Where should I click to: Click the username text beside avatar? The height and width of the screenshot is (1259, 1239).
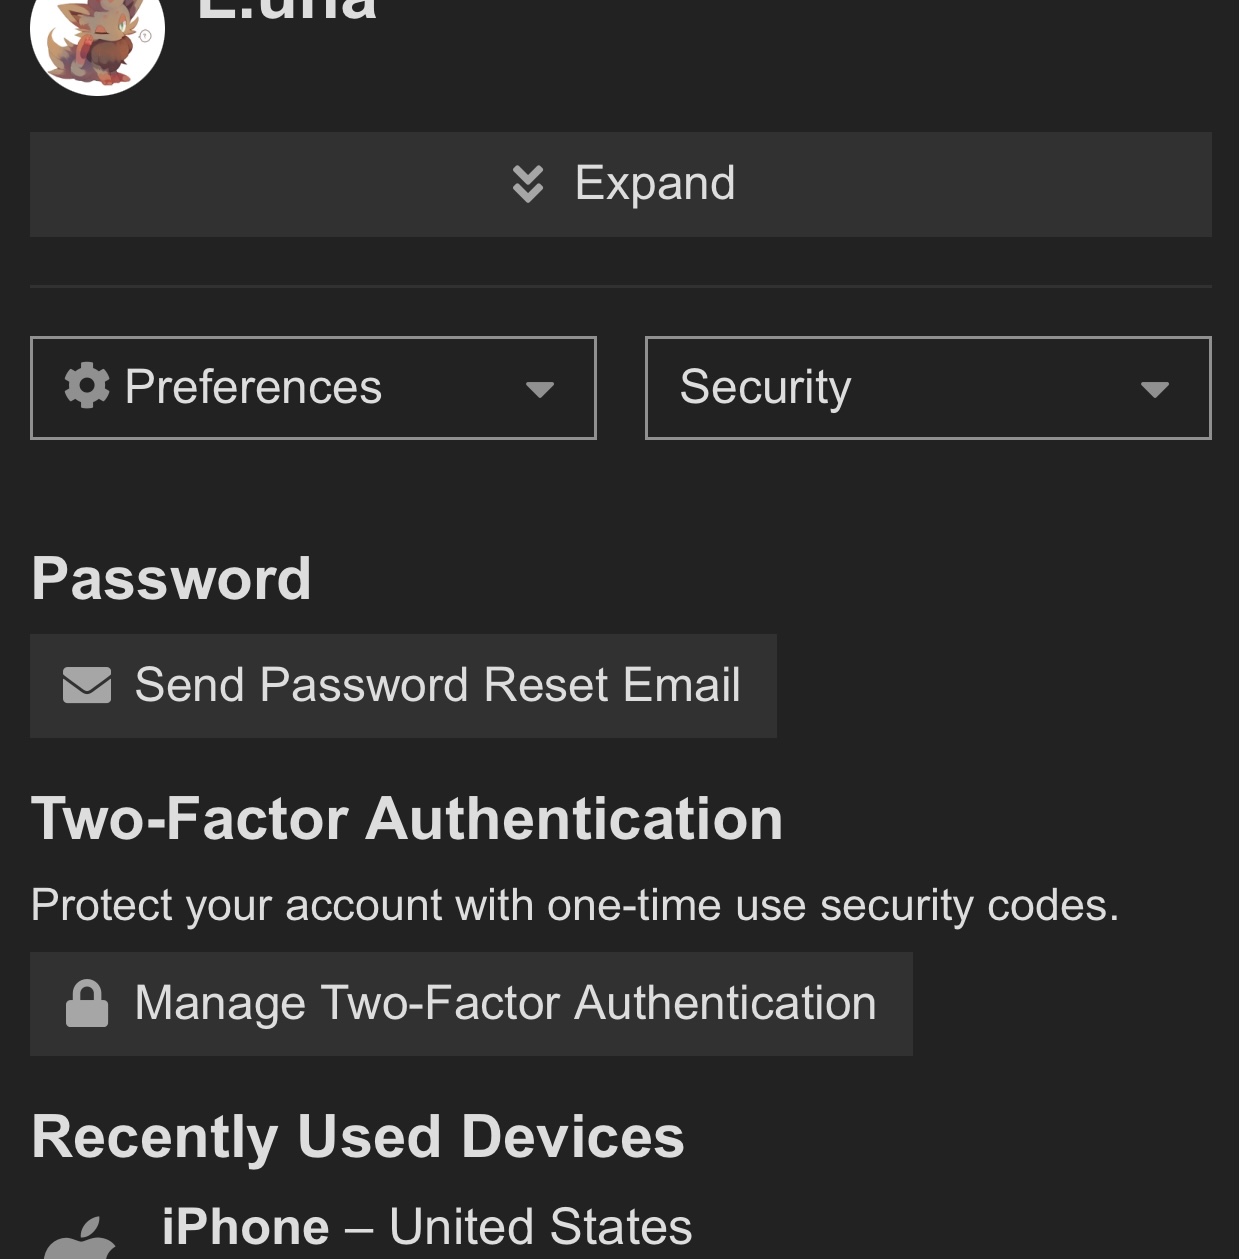(287, 10)
